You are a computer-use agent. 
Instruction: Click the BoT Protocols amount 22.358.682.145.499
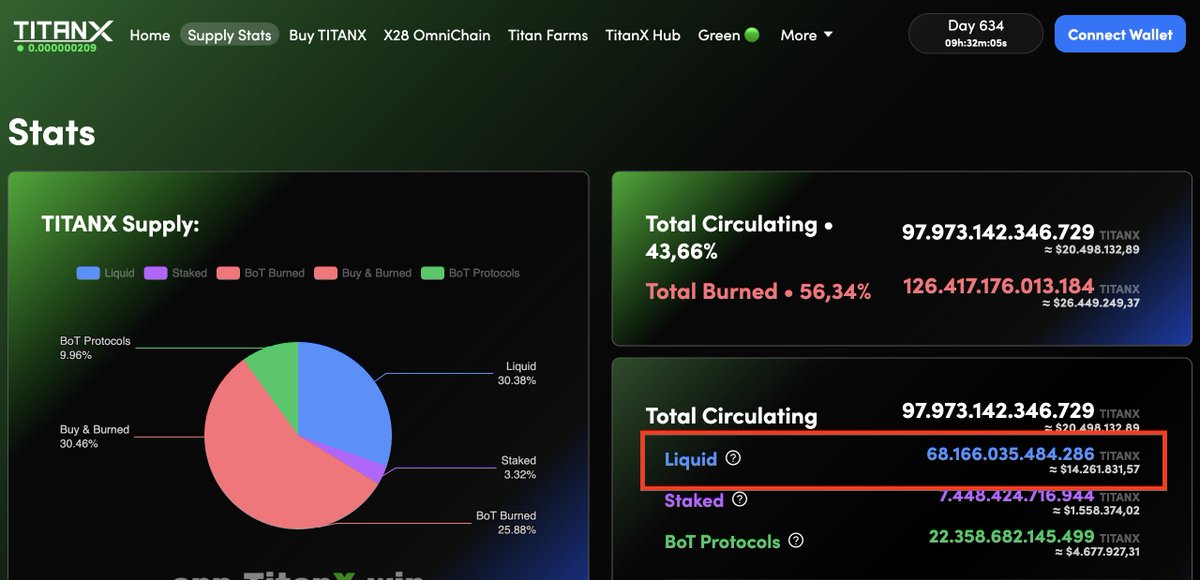1012,537
